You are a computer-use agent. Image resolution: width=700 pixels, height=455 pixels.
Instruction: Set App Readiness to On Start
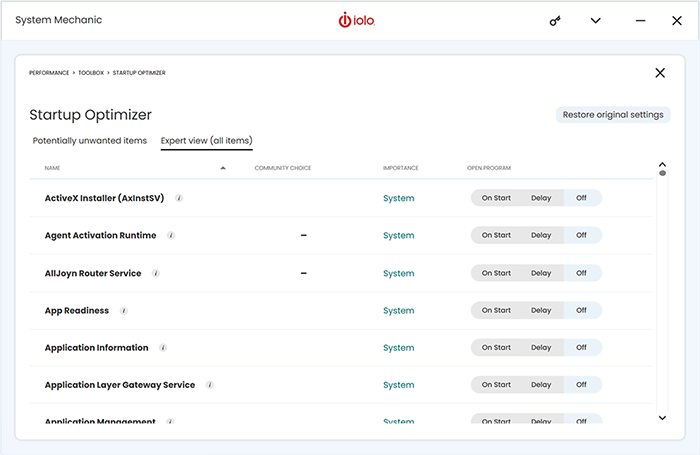click(496, 310)
